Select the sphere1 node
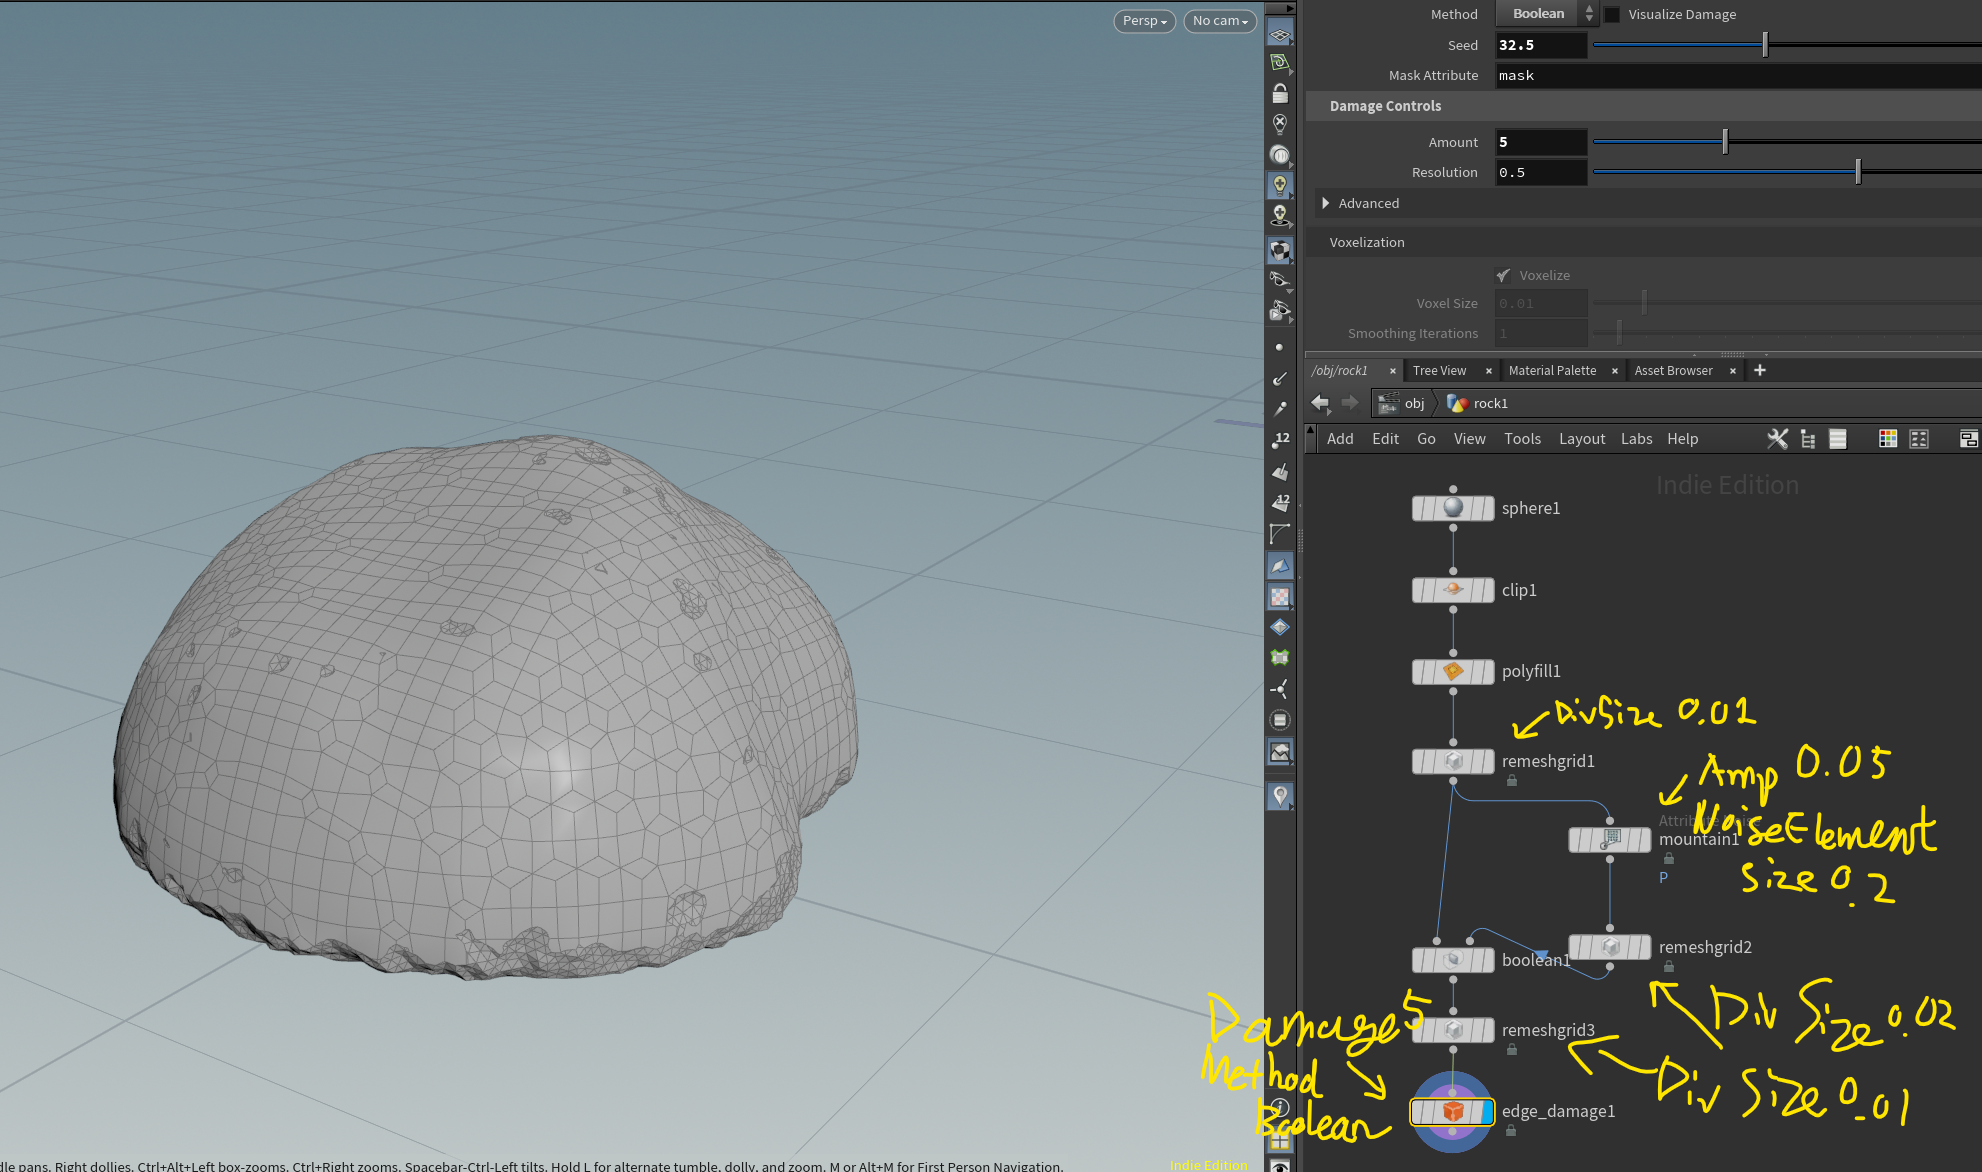The image size is (1982, 1172). (1453, 508)
